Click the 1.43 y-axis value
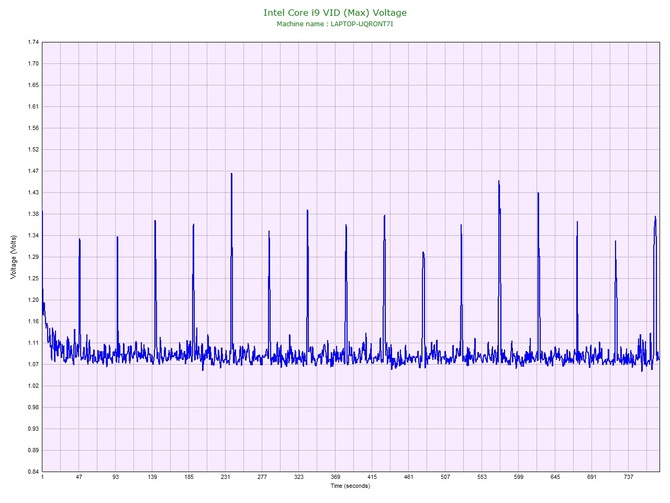 coord(33,193)
